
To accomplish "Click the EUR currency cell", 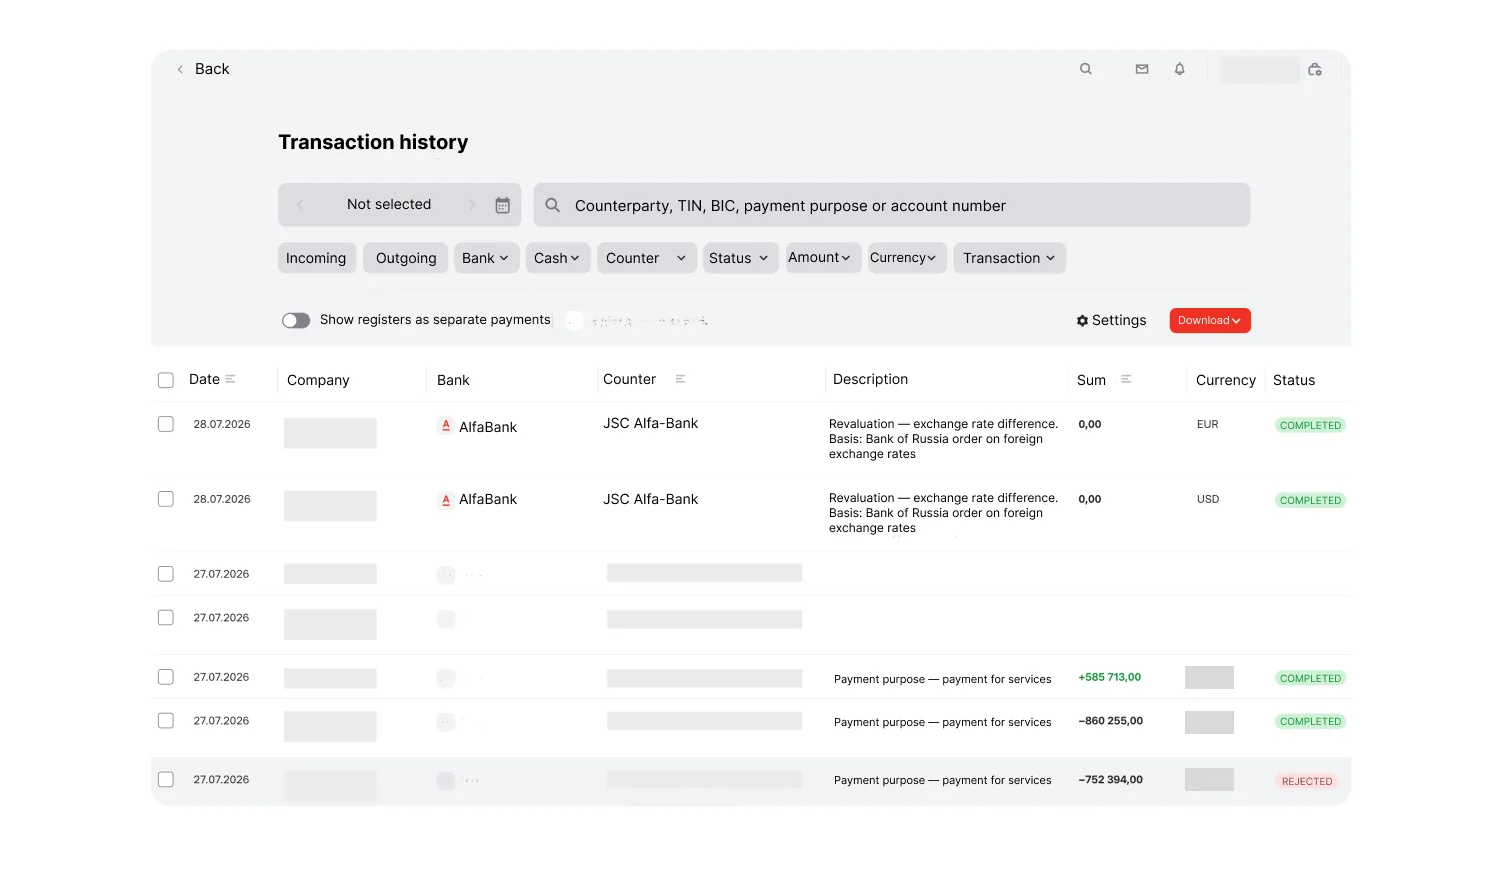I will [x=1208, y=424].
